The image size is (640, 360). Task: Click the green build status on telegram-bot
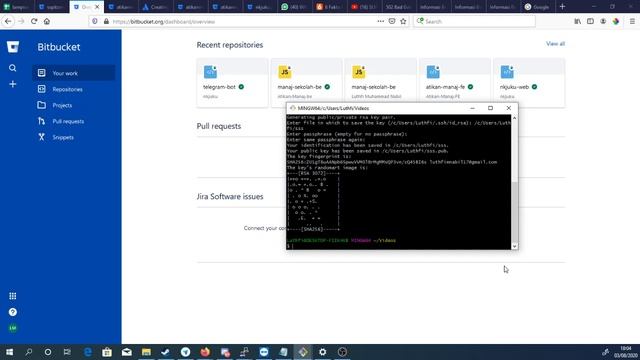pyautogui.click(x=241, y=87)
